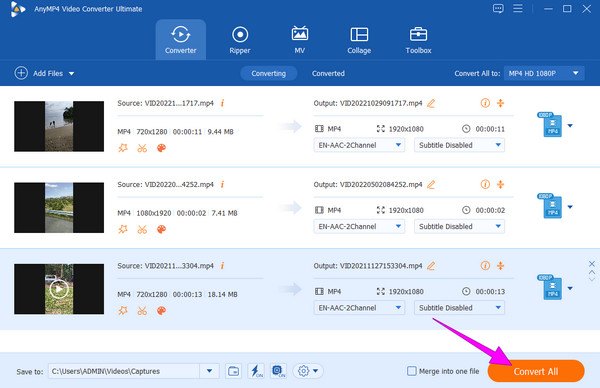Screen dimensions: 600x388
Task: Preview the VID20220...4252.mp4 thumbnail
Action: (59, 207)
